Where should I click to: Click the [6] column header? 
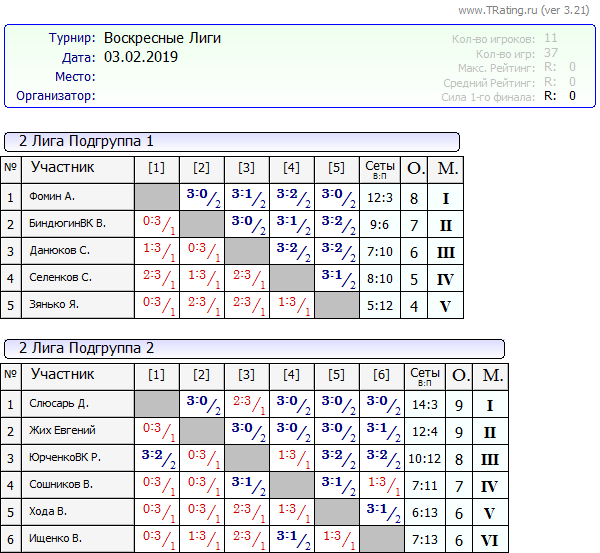click(382, 375)
